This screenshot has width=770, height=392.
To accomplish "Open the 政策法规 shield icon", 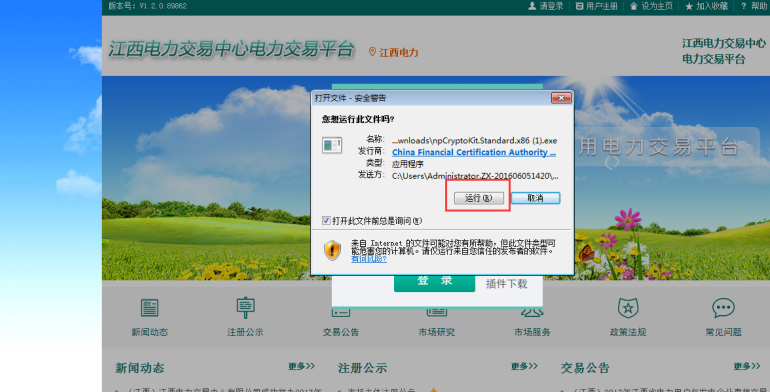I will pos(628,308).
